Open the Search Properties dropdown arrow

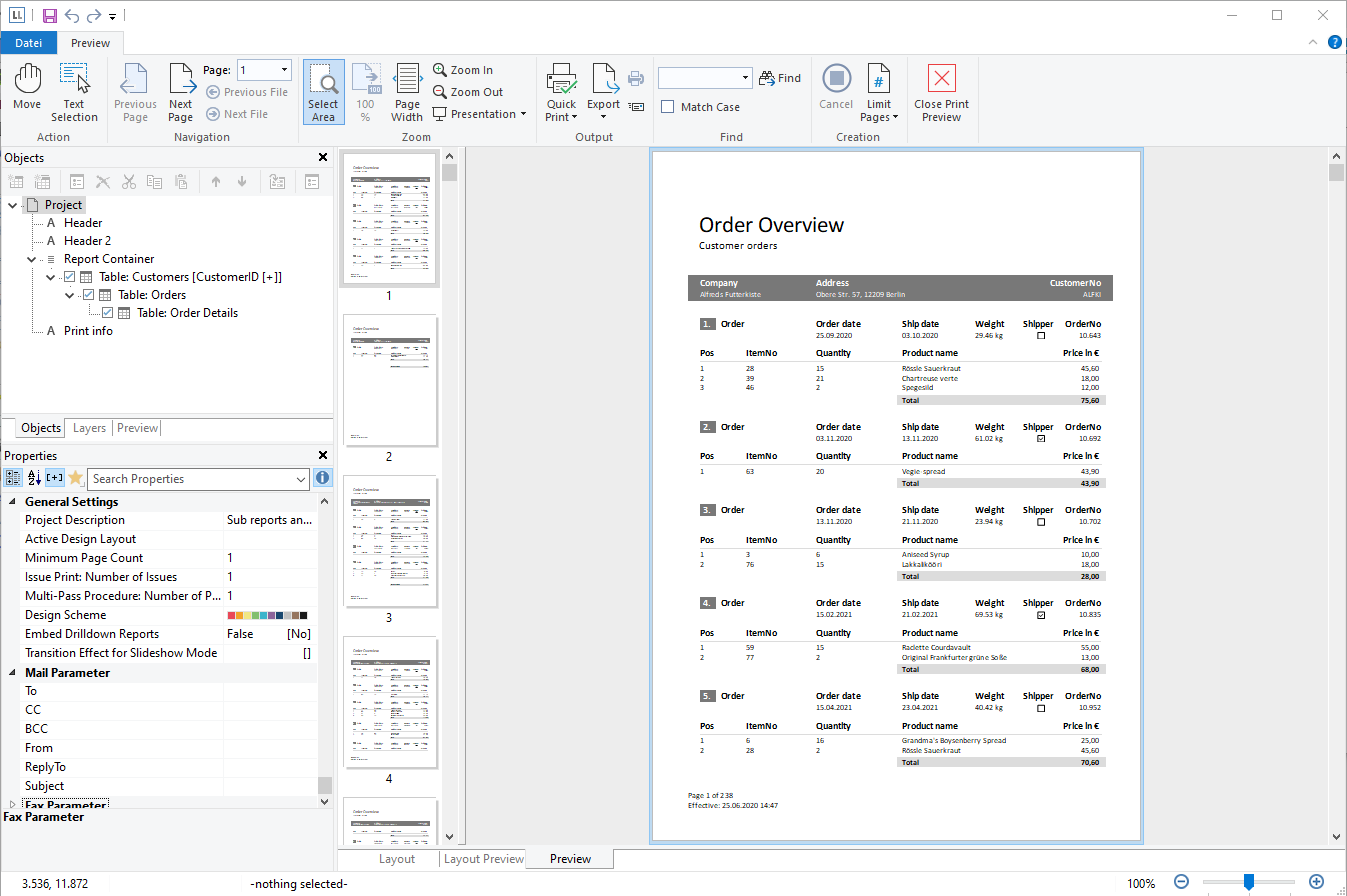(x=302, y=479)
